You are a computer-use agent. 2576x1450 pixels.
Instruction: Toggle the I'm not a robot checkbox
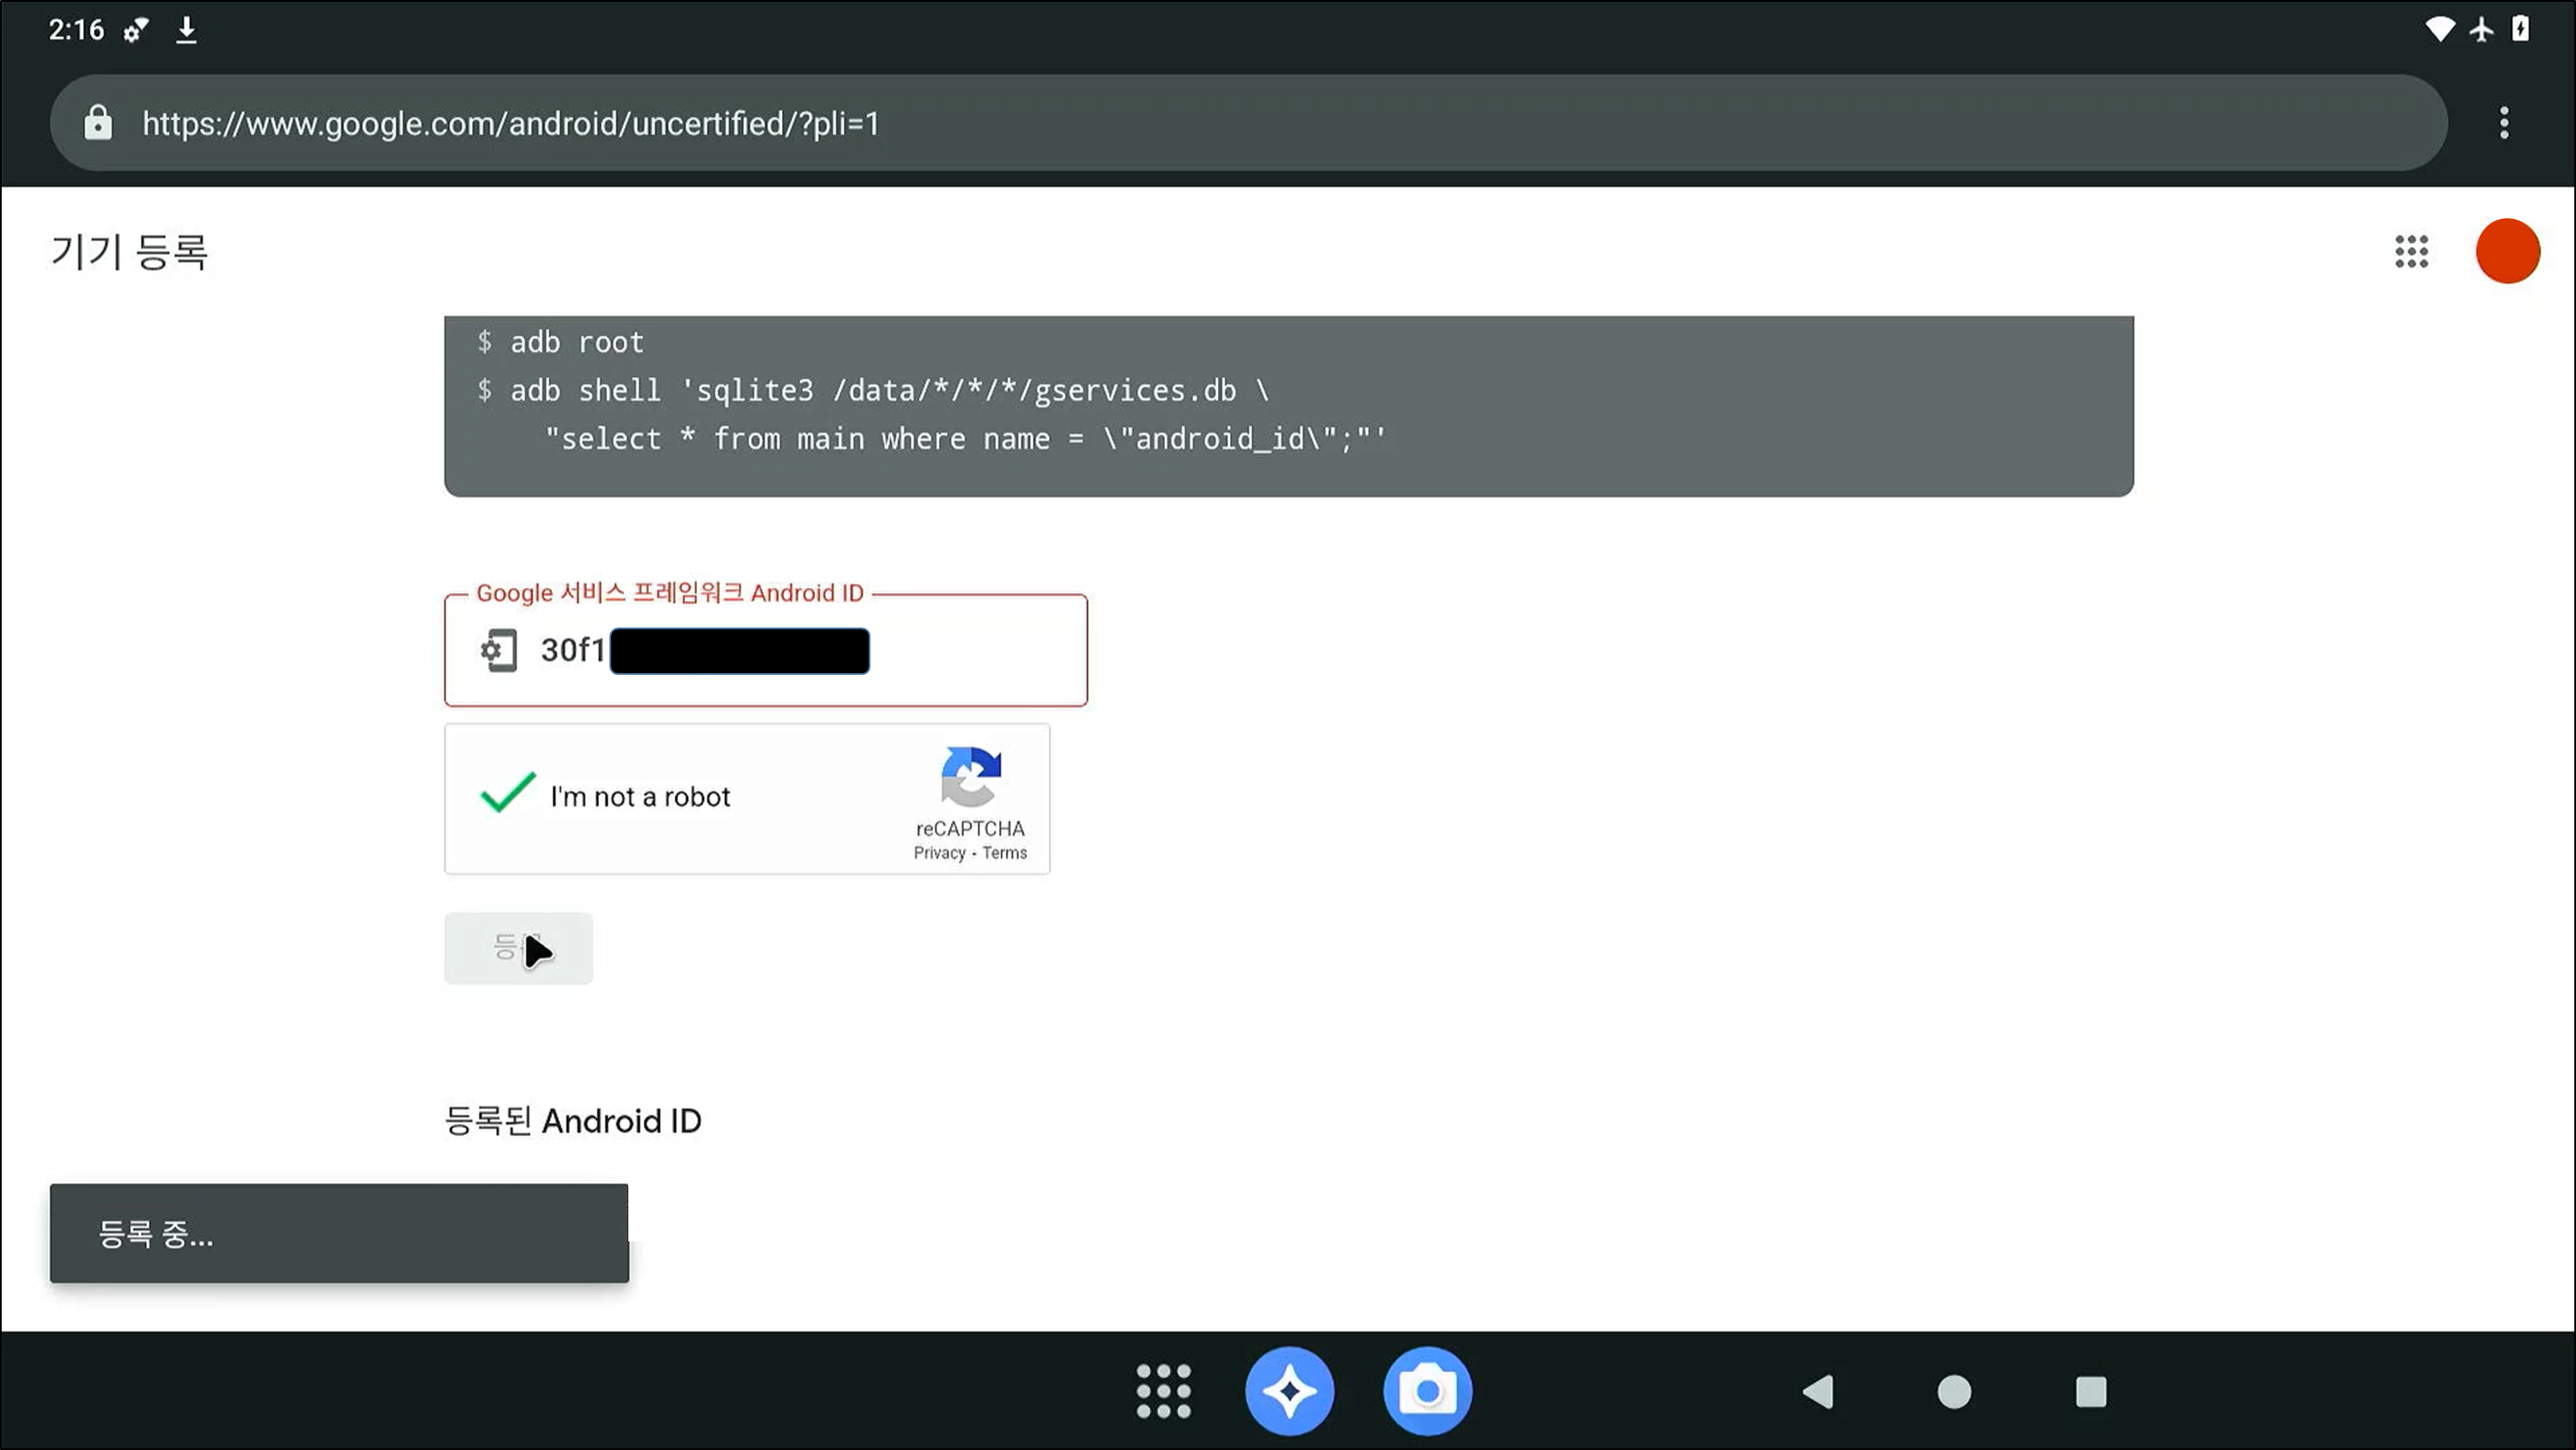click(508, 795)
